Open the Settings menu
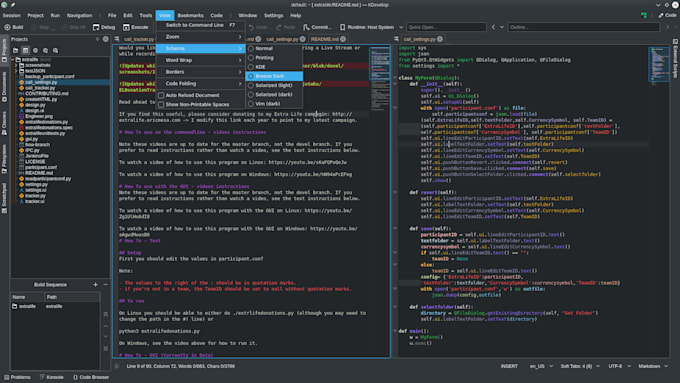The image size is (680, 383). click(274, 15)
